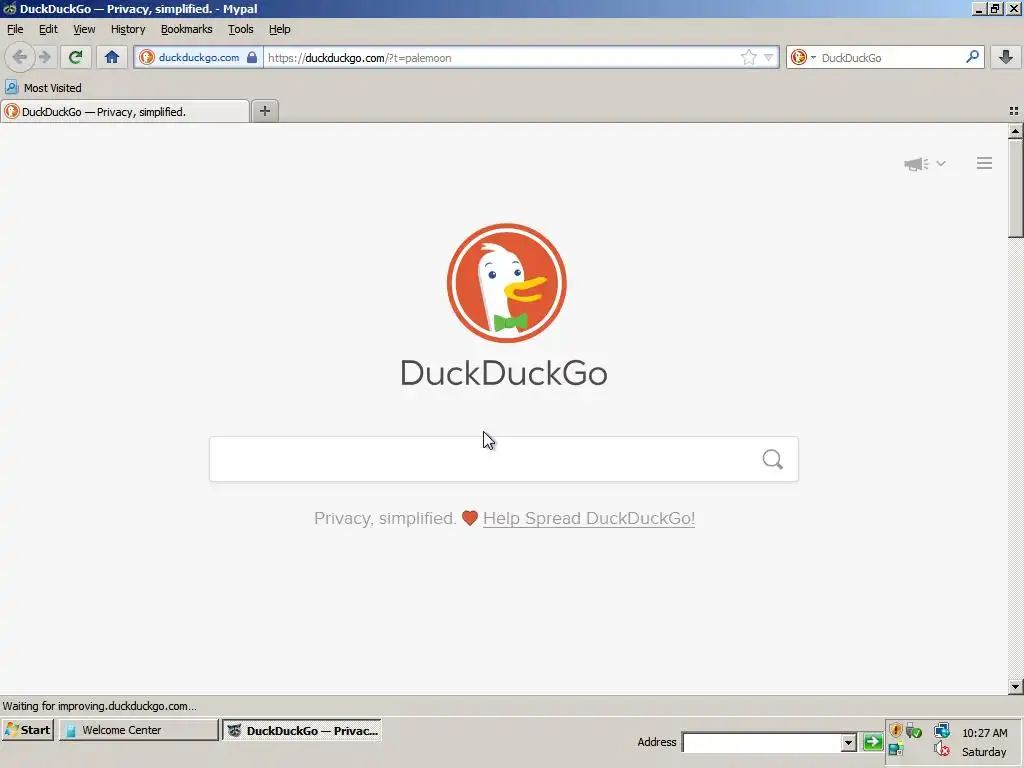
Task: Open the Edit menu
Action: (48, 29)
